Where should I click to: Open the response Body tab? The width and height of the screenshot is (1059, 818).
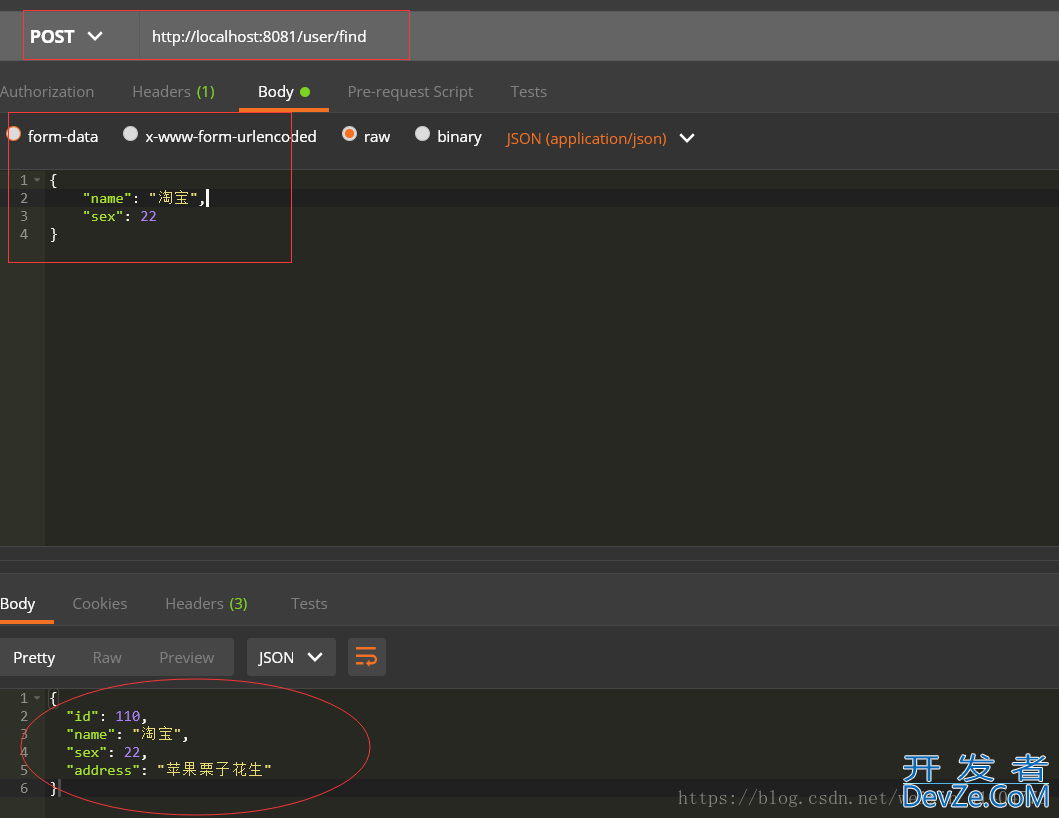[x=18, y=604]
